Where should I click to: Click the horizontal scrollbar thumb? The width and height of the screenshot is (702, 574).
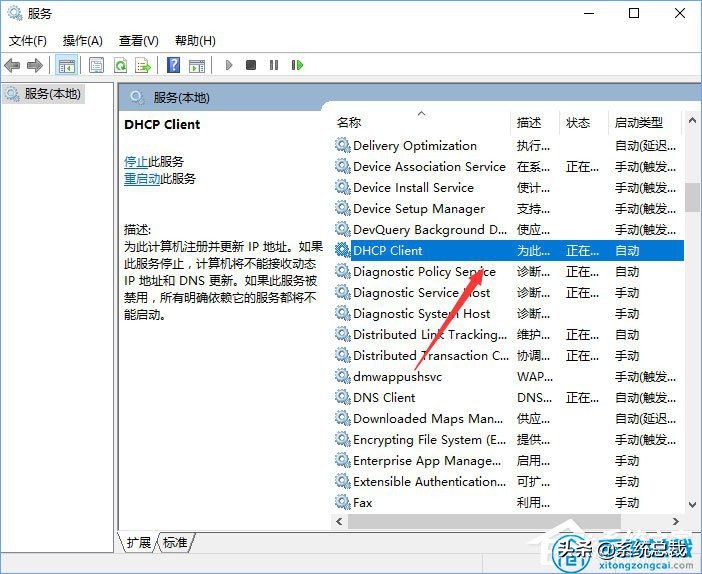click(484, 521)
